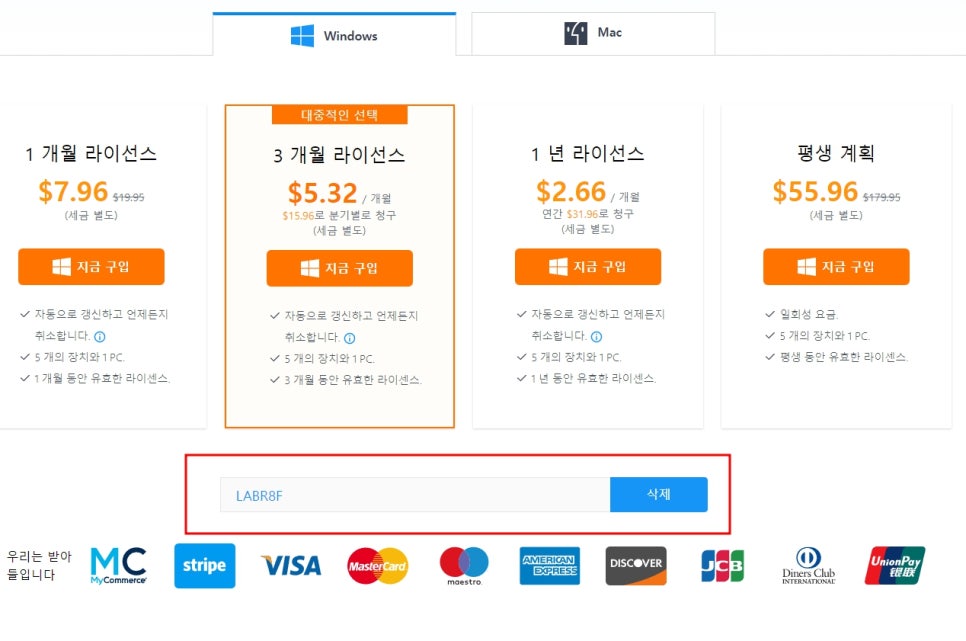Click the UnionPay payment logo

[x=895, y=566]
